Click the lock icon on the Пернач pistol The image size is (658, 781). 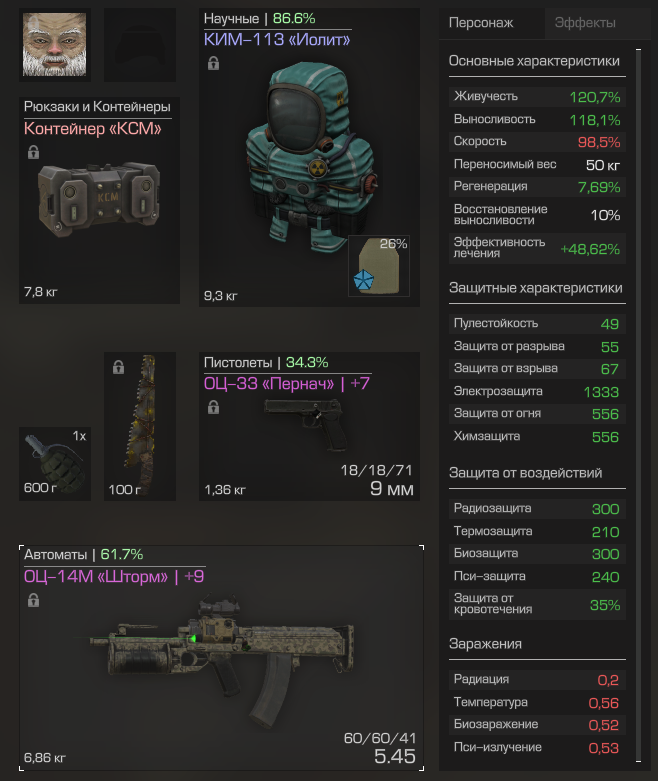click(x=213, y=407)
